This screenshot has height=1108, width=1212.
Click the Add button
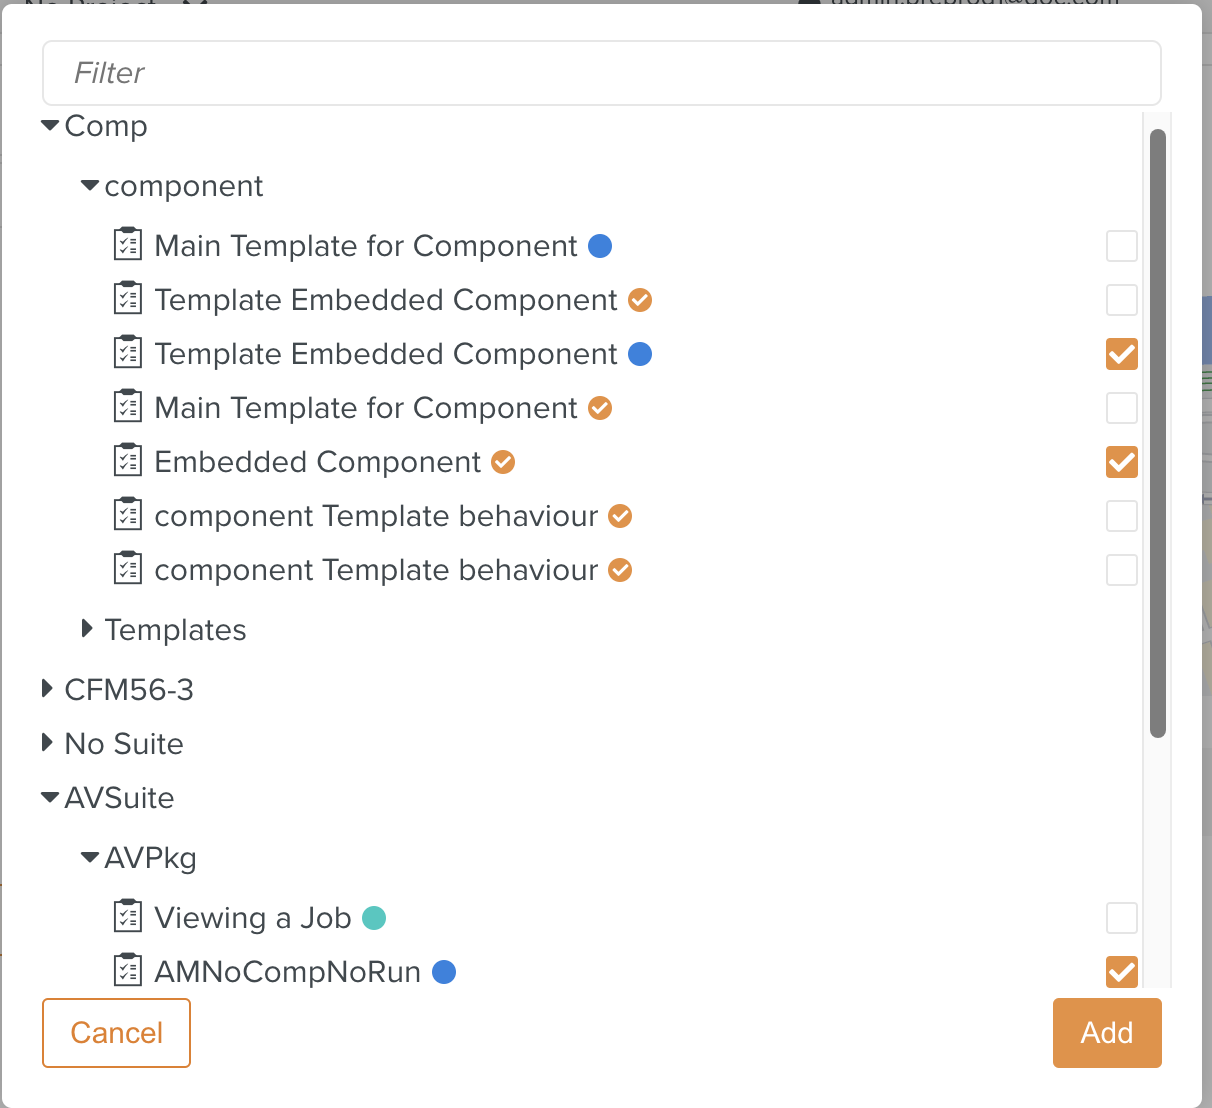(x=1107, y=1033)
